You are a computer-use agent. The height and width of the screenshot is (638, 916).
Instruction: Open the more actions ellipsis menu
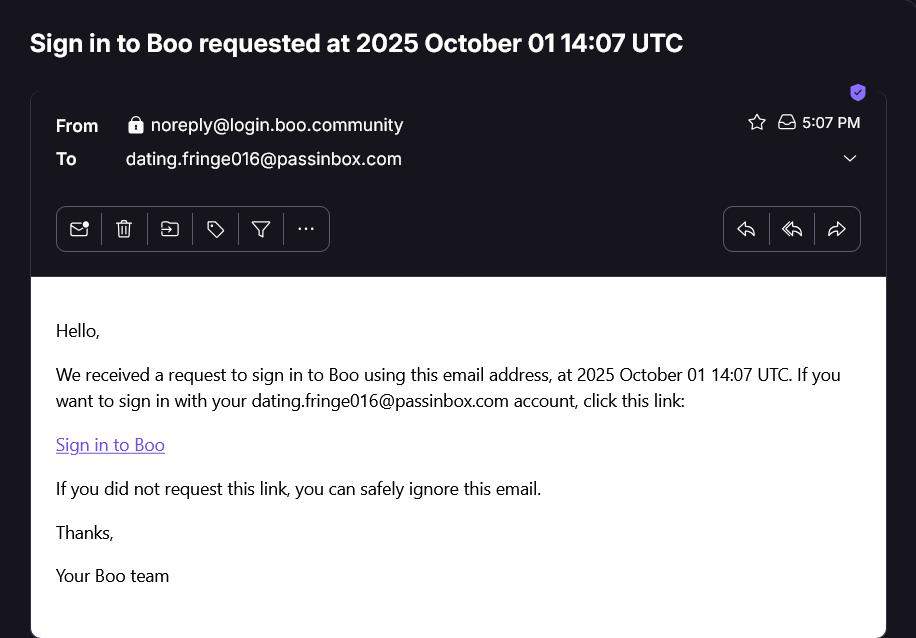pyautogui.click(x=306, y=229)
